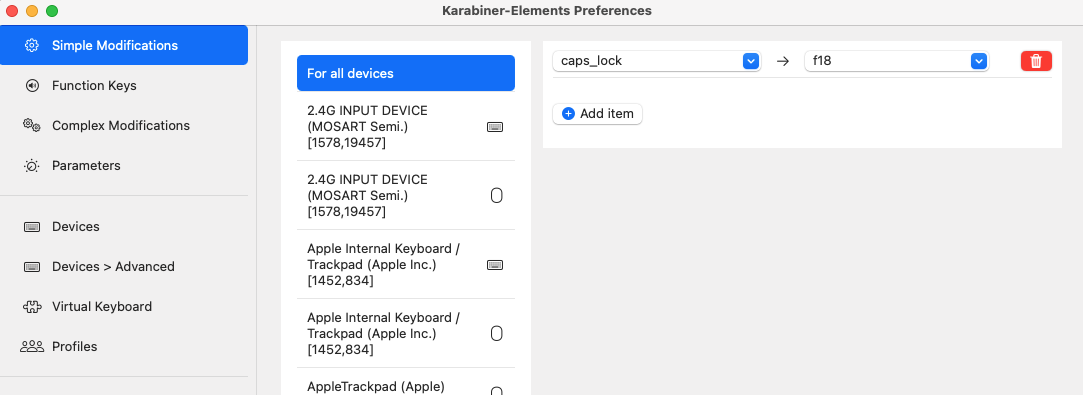Click the Parameters sun-dial icon
This screenshot has width=1083, height=395.
pos(32,166)
